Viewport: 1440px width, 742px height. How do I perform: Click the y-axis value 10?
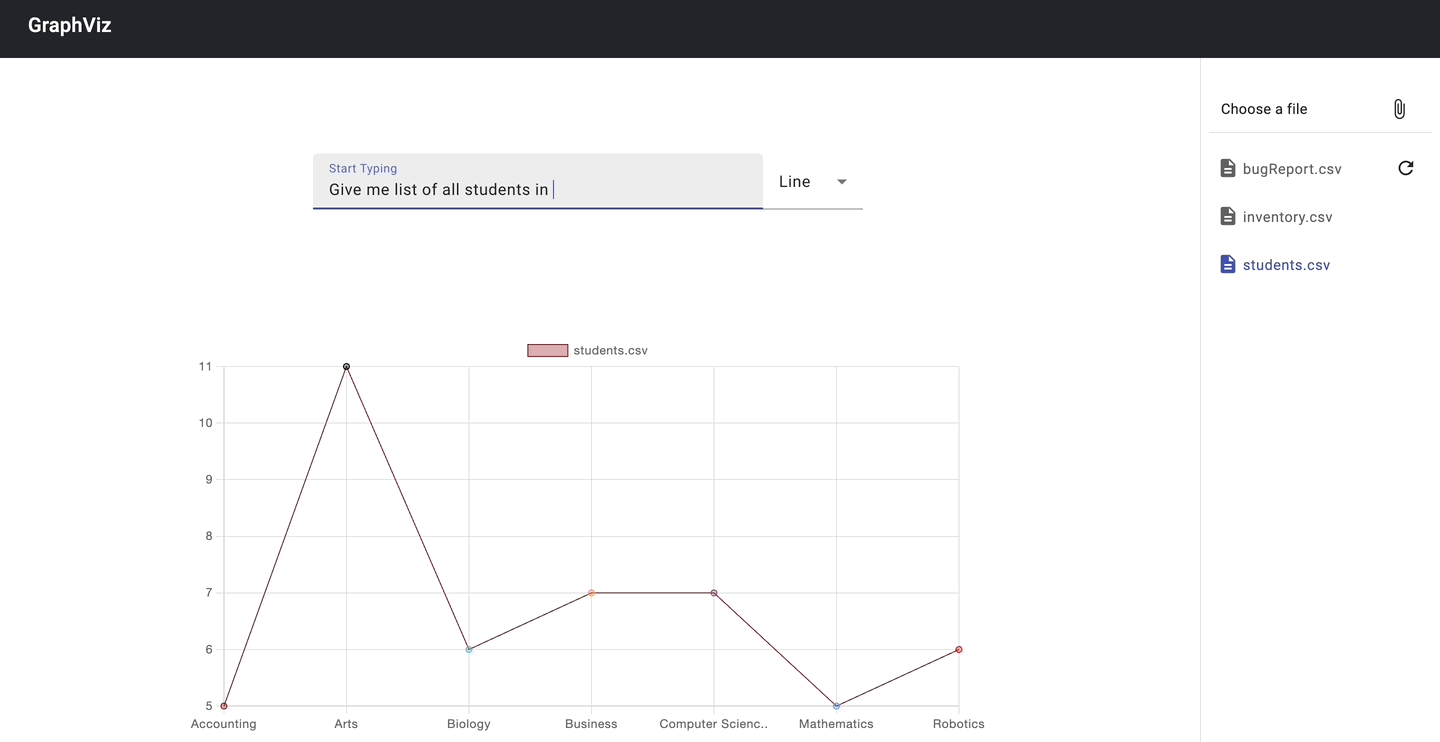[206, 423]
